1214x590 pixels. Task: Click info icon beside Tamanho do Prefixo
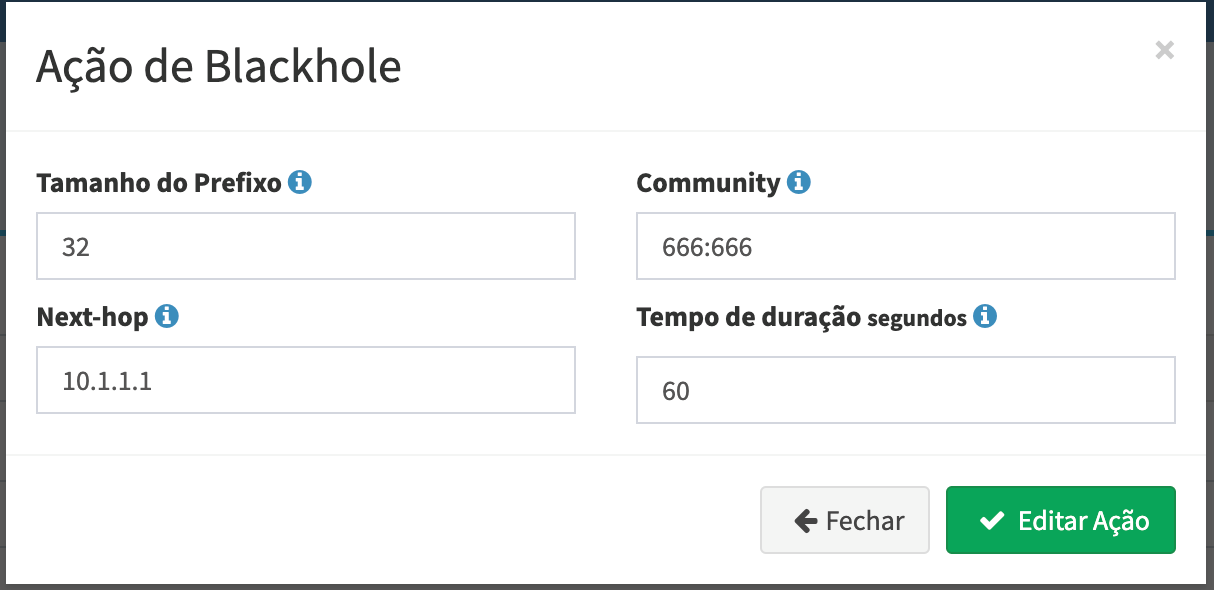point(300,183)
